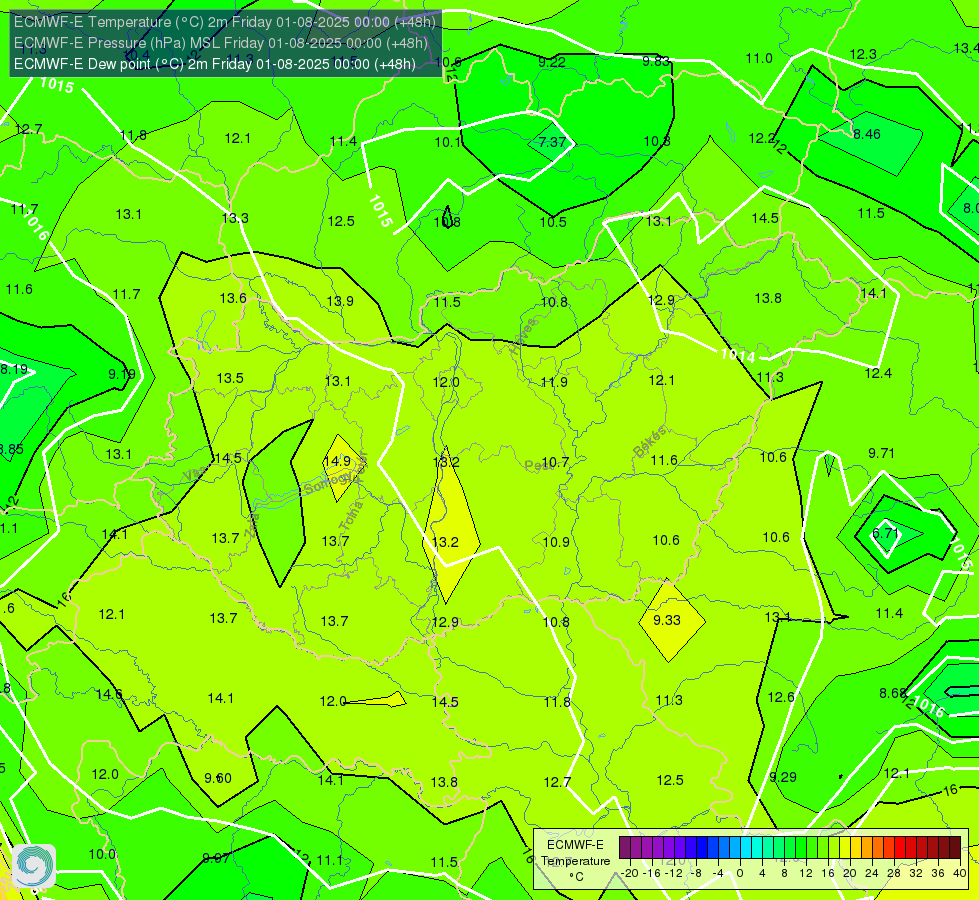Click the Somogy region label

[x=328, y=484]
